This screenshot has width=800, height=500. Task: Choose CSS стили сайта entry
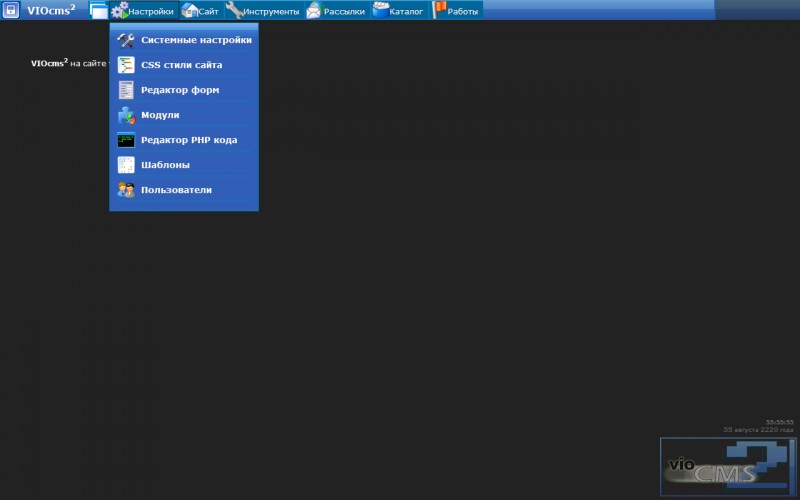184,65
